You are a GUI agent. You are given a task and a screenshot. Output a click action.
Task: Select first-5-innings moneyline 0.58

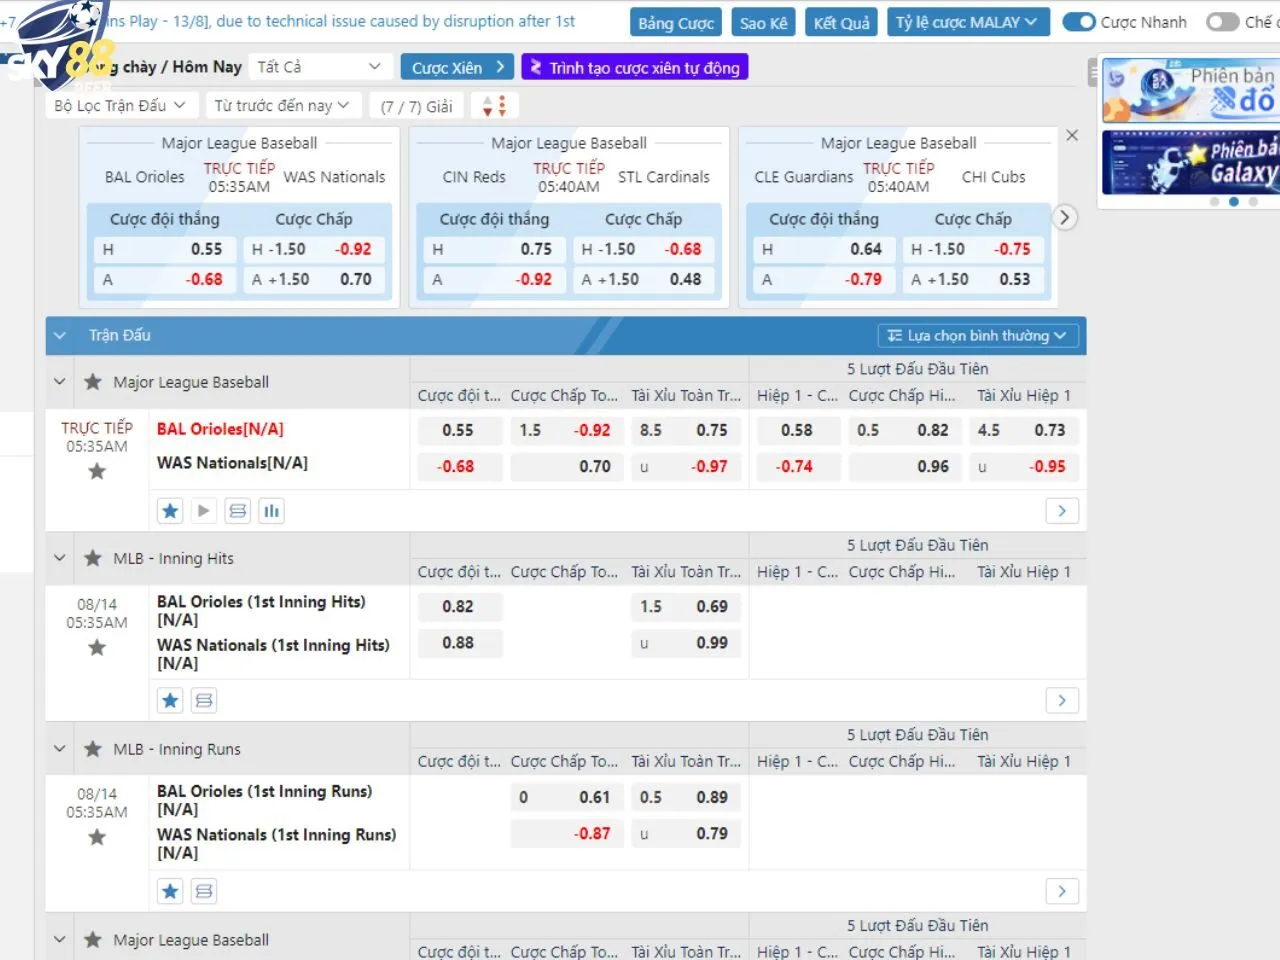[797, 430]
